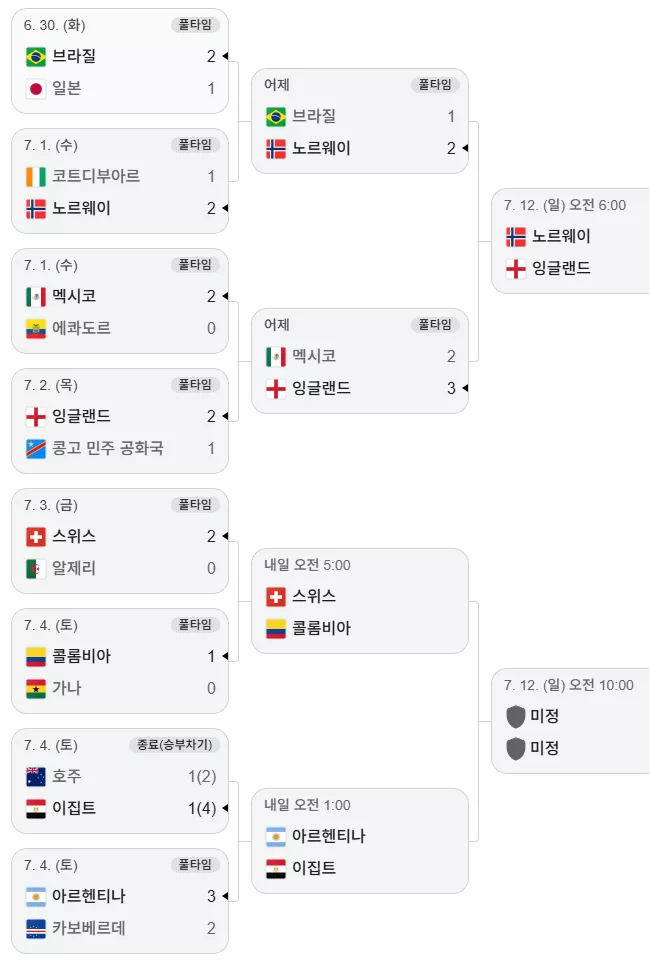This screenshot has height=963, width=650.
Task: Click the Ecuador flag icon
Action: pyautogui.click(x=36, y=329)
